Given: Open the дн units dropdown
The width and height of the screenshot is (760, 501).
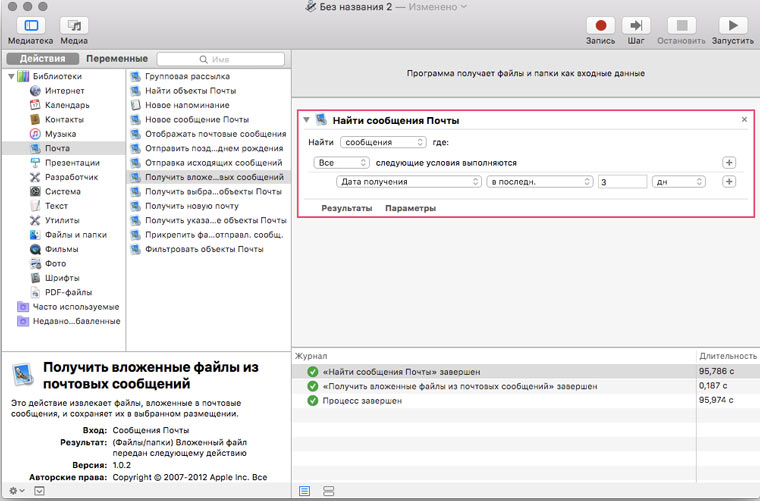Looking at the screenshot, I should (x=679, y=182).
